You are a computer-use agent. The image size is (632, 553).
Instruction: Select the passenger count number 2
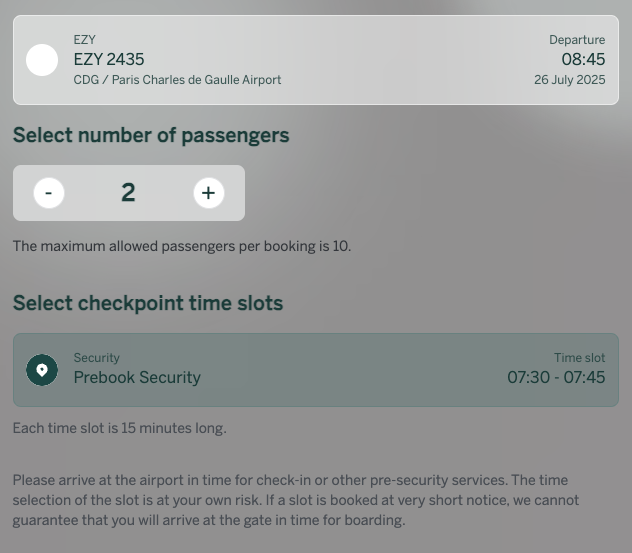pyautogui.click(x=128, y=193)
